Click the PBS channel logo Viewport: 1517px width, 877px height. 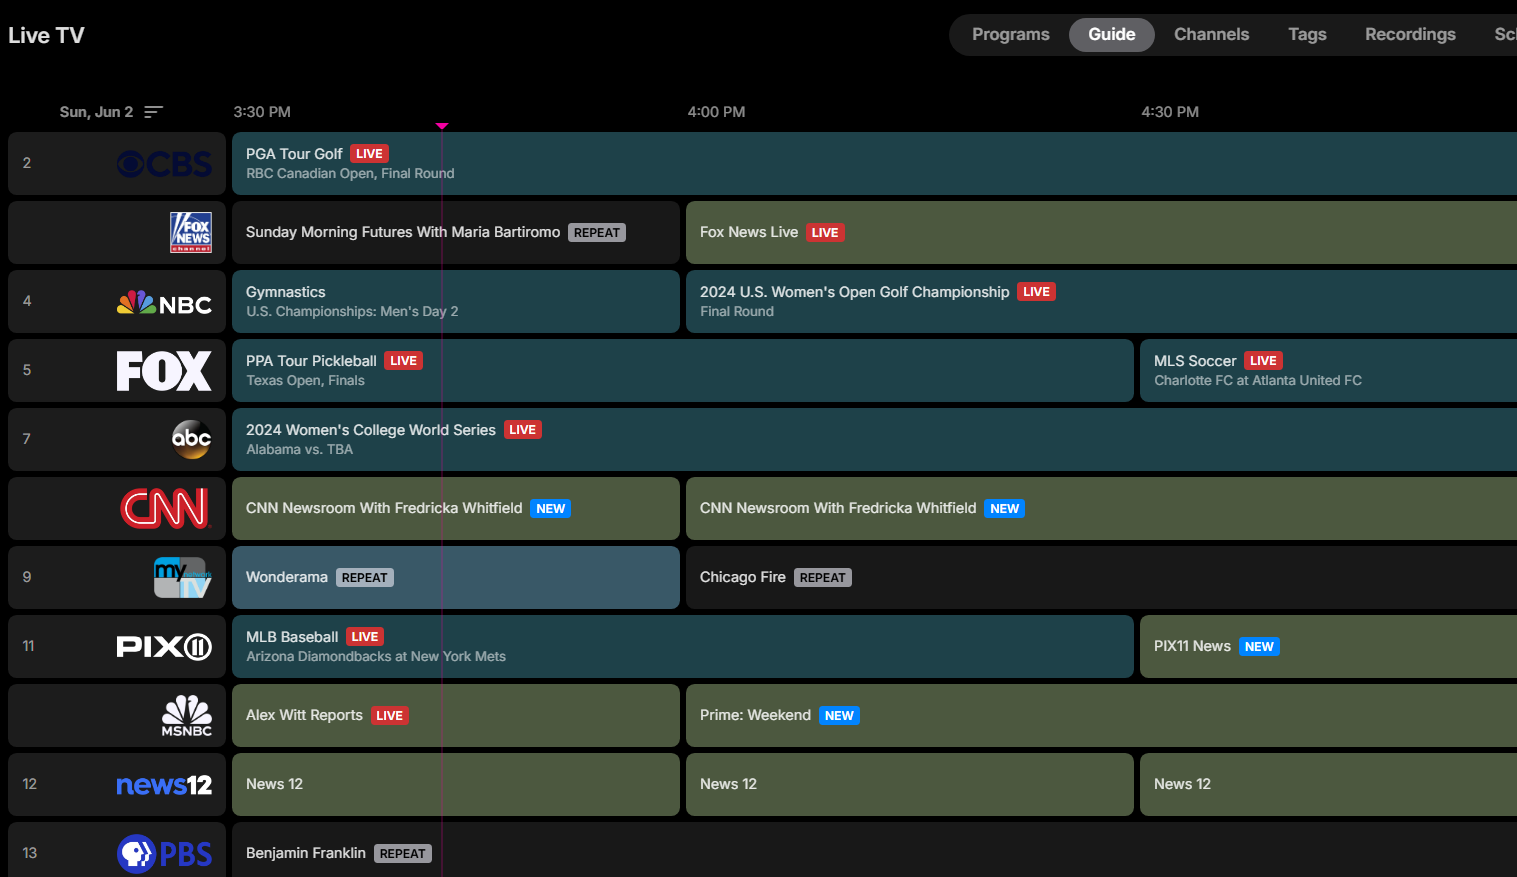[x=163, y=852]
